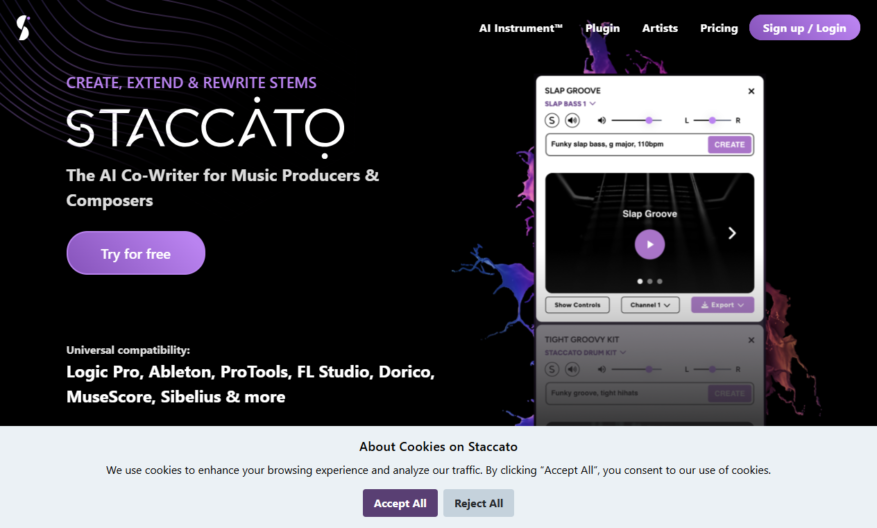Open the Pricing page
The image size is (877, 528).
pyautogui.click(x=719, y=28)
